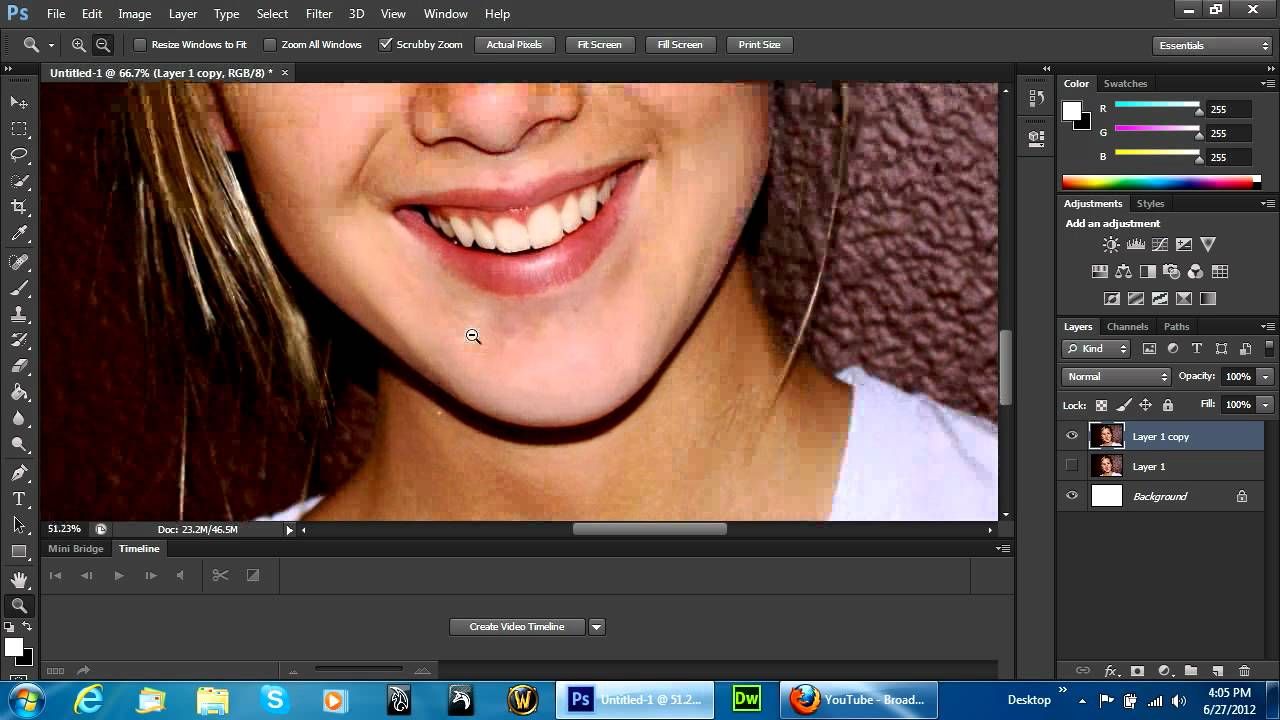The width and height of the screenshot is (1280, 720).
Task: Choose the Pen tool
Action: point(19,472)
